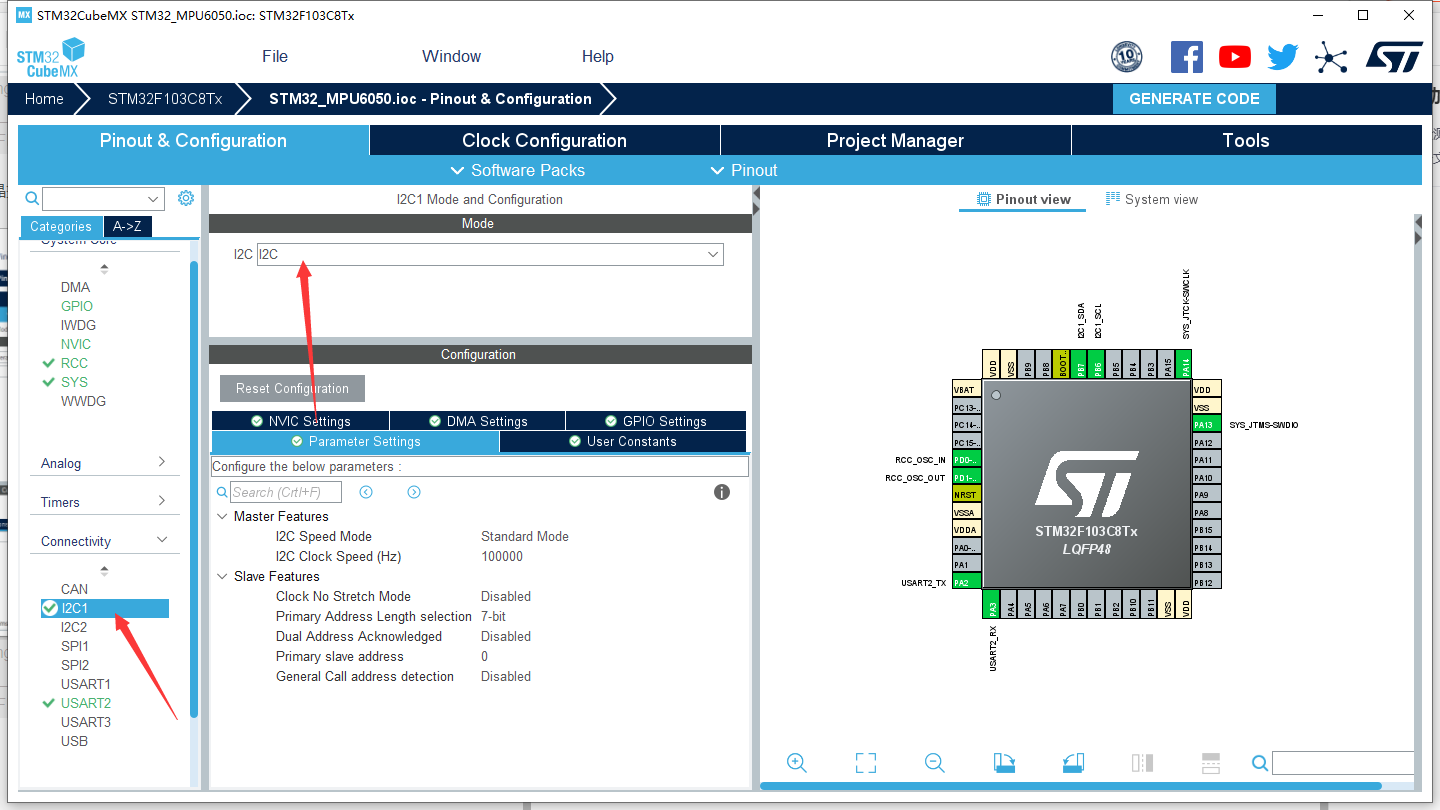
Task: Open the Twitter link icon
Action: pyautogui.click(x=1283, y=57)
